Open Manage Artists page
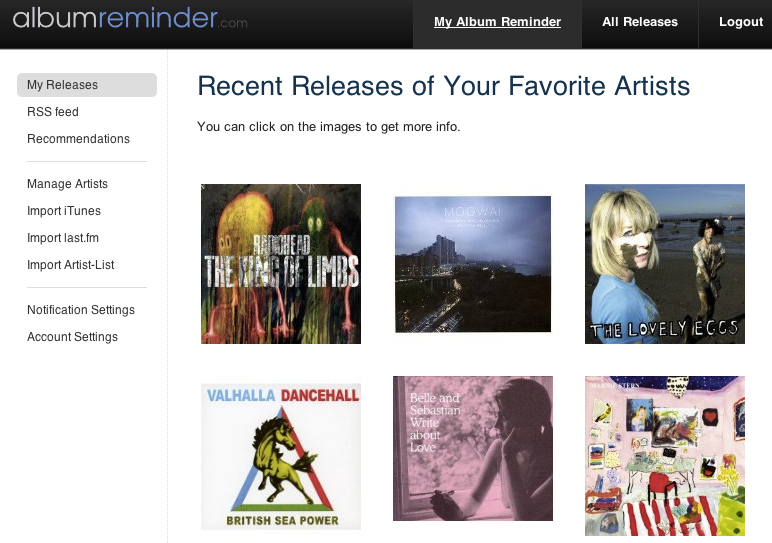This screenshot has width=772, height=543. (x=67, y=184)
